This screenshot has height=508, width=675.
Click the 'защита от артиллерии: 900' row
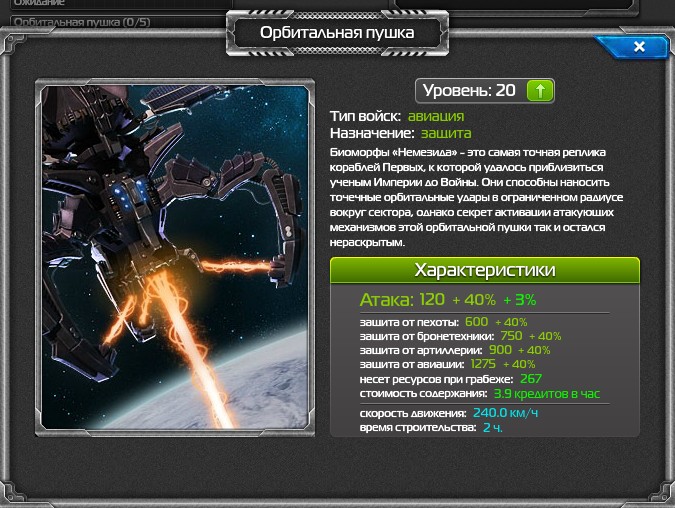pyautogui.click(x=455, y=350)
